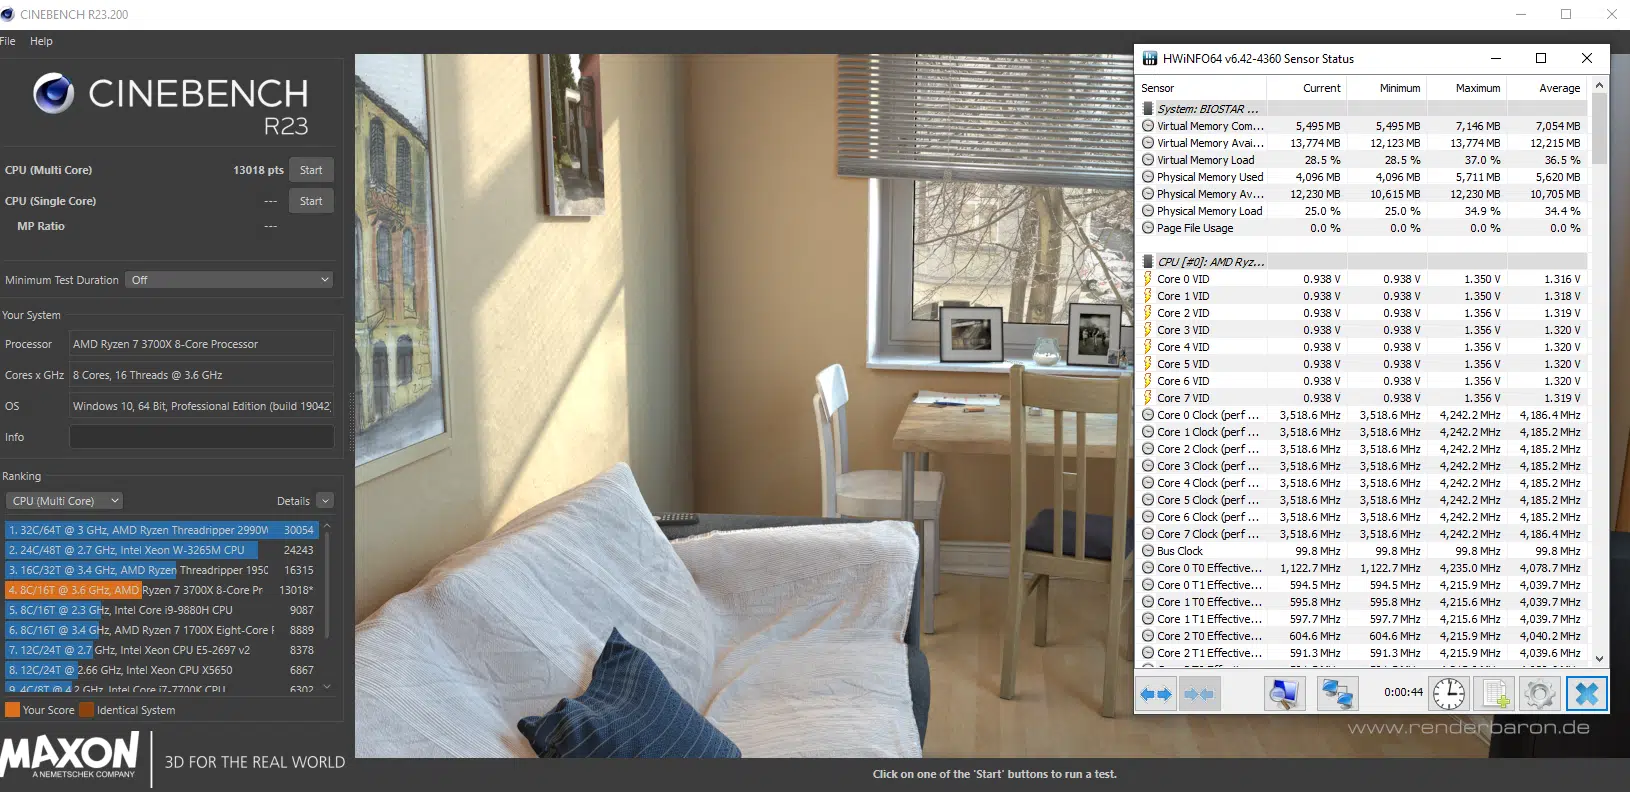Select ranking row Xeon E5-2697 v2
This screenshot has width=1630, height=792.
pos(162,650)
